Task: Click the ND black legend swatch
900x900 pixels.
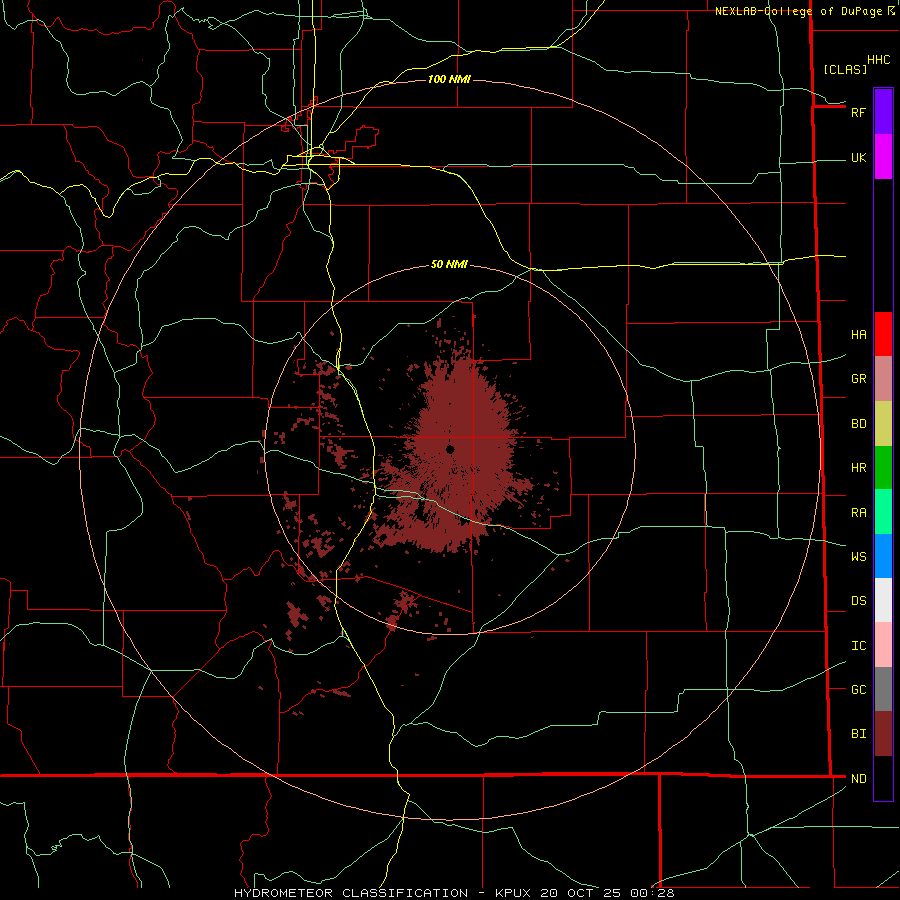Action: click(883, 778)
